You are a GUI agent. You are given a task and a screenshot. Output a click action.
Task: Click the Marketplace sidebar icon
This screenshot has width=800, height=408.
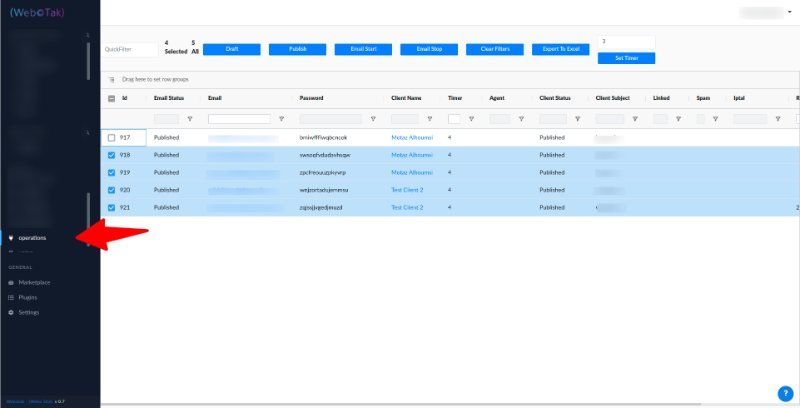[x=11, y=283]
